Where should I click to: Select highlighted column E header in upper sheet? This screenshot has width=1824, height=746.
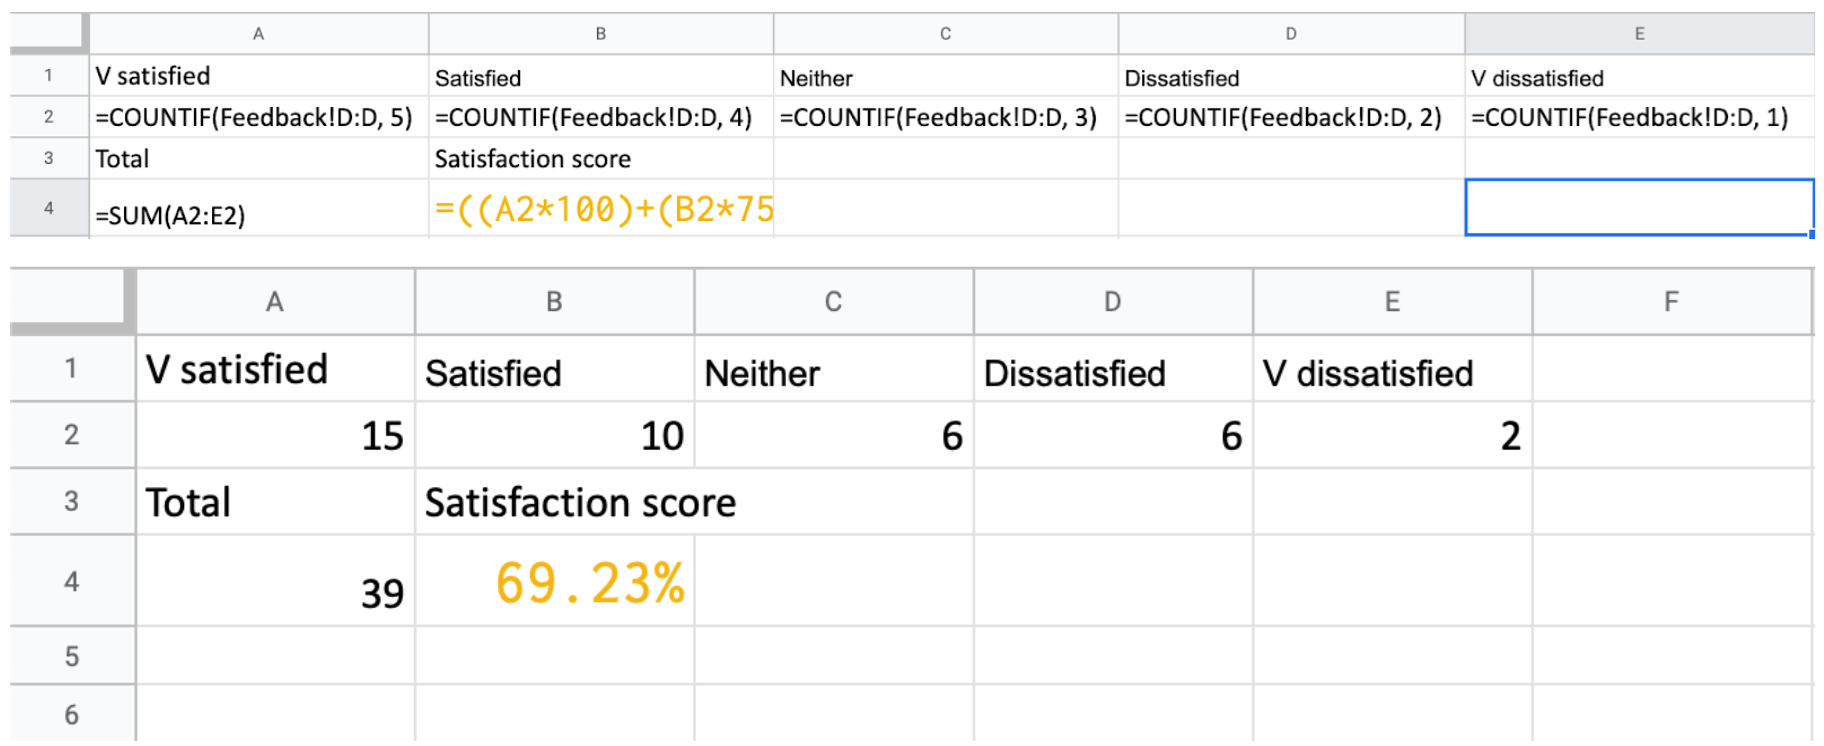(x=1638, y=33)
